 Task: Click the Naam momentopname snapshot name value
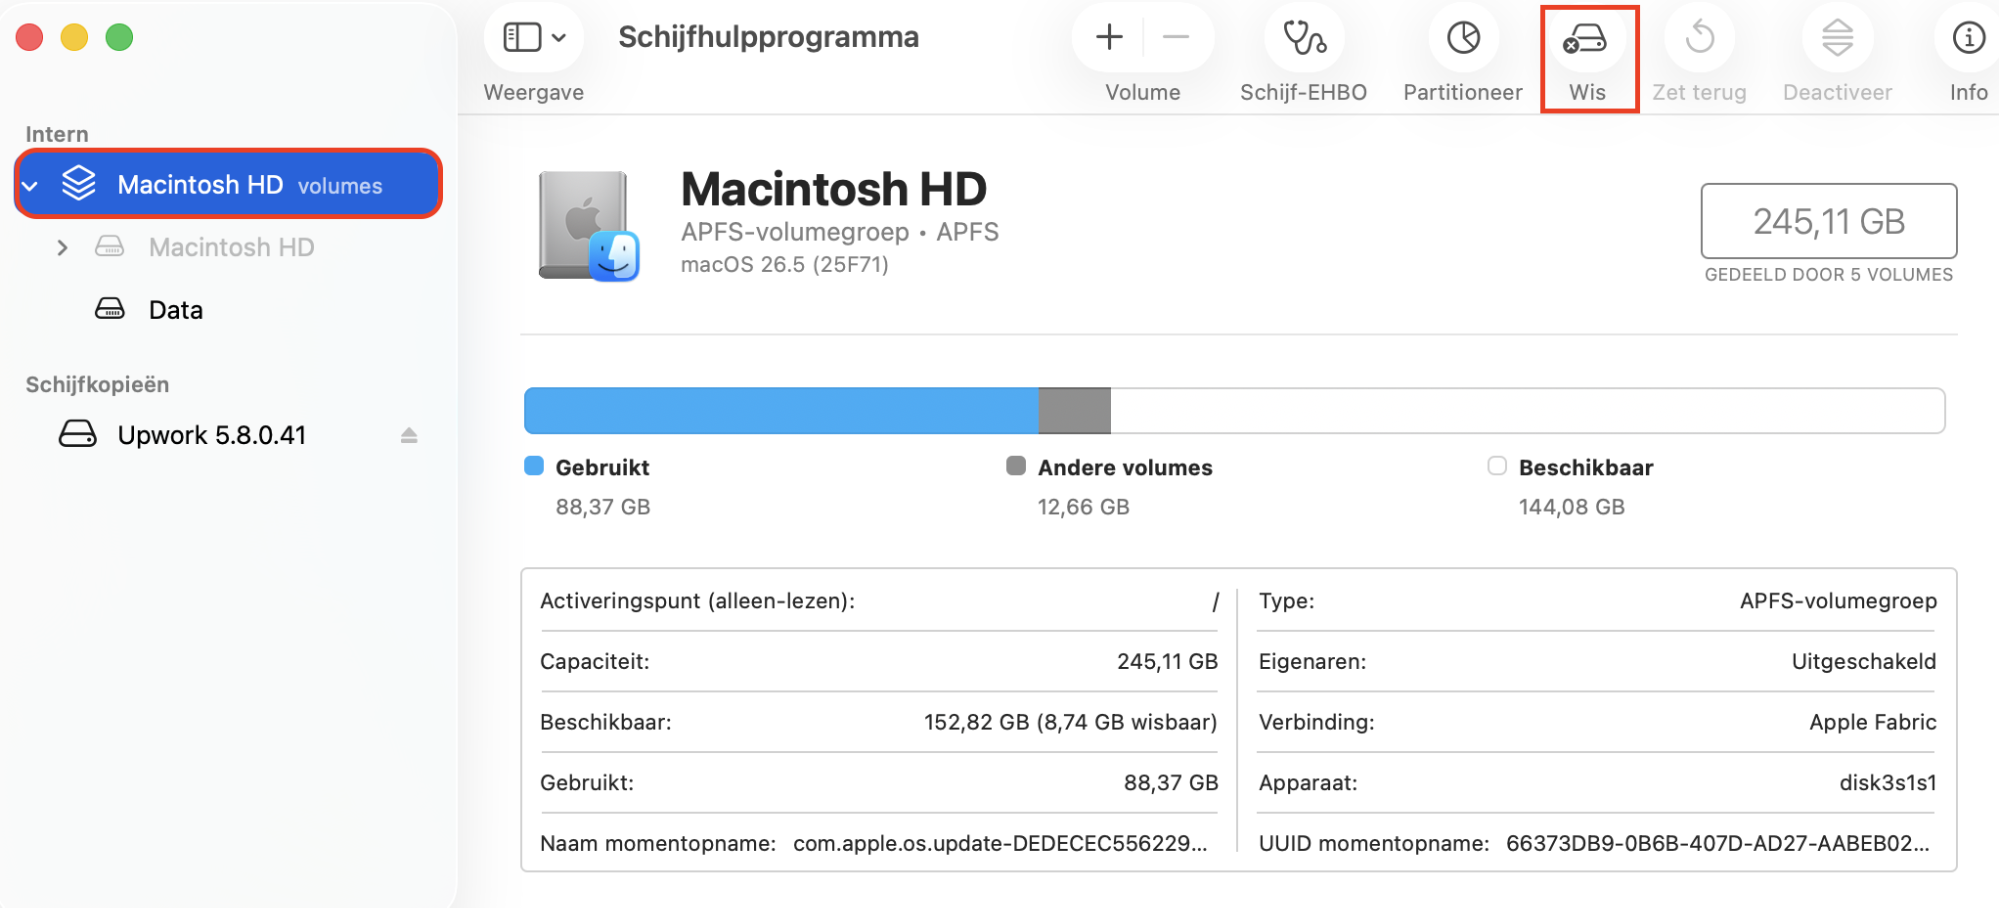[1000, 844]
